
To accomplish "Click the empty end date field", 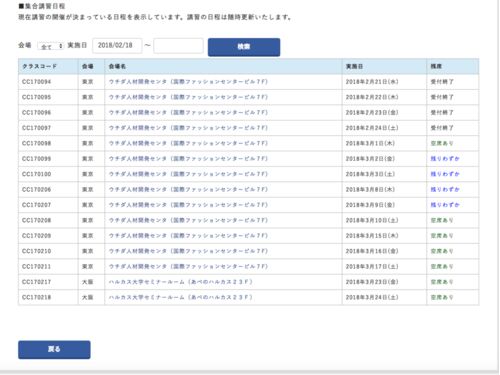I will 178,46.
